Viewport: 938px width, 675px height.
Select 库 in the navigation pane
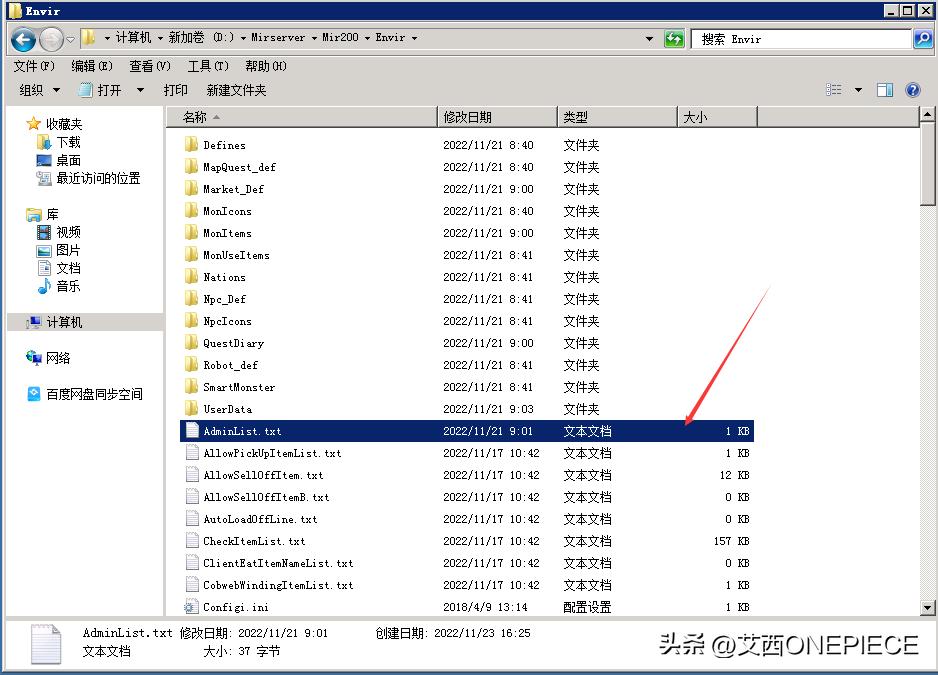[x=53, y=214]
